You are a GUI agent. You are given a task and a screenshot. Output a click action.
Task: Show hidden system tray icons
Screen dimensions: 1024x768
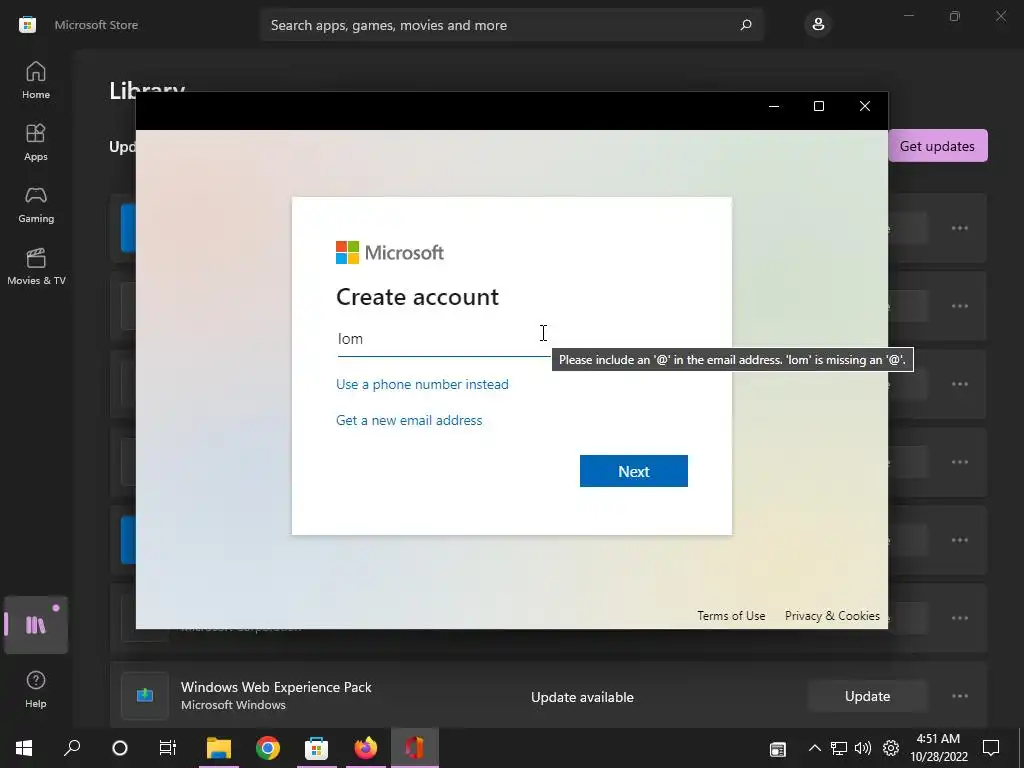pyautogui.click(x=814, y=748)
